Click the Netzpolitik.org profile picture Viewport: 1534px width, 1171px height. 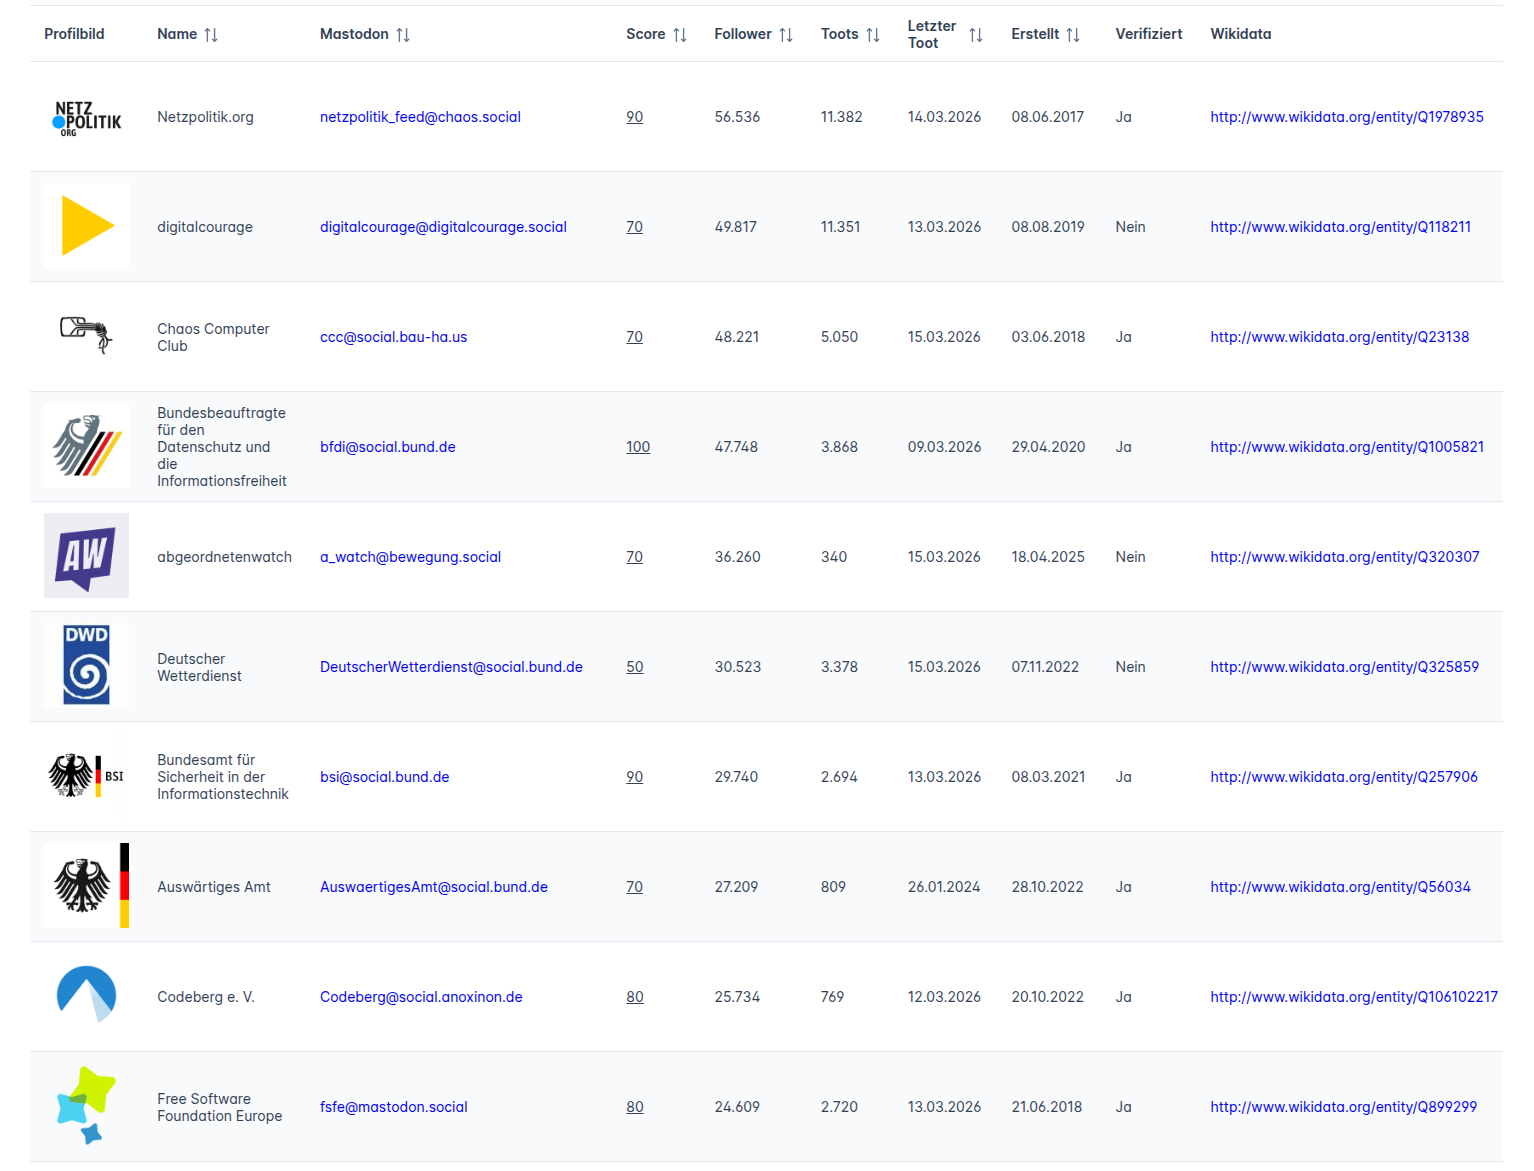point(86,117)
